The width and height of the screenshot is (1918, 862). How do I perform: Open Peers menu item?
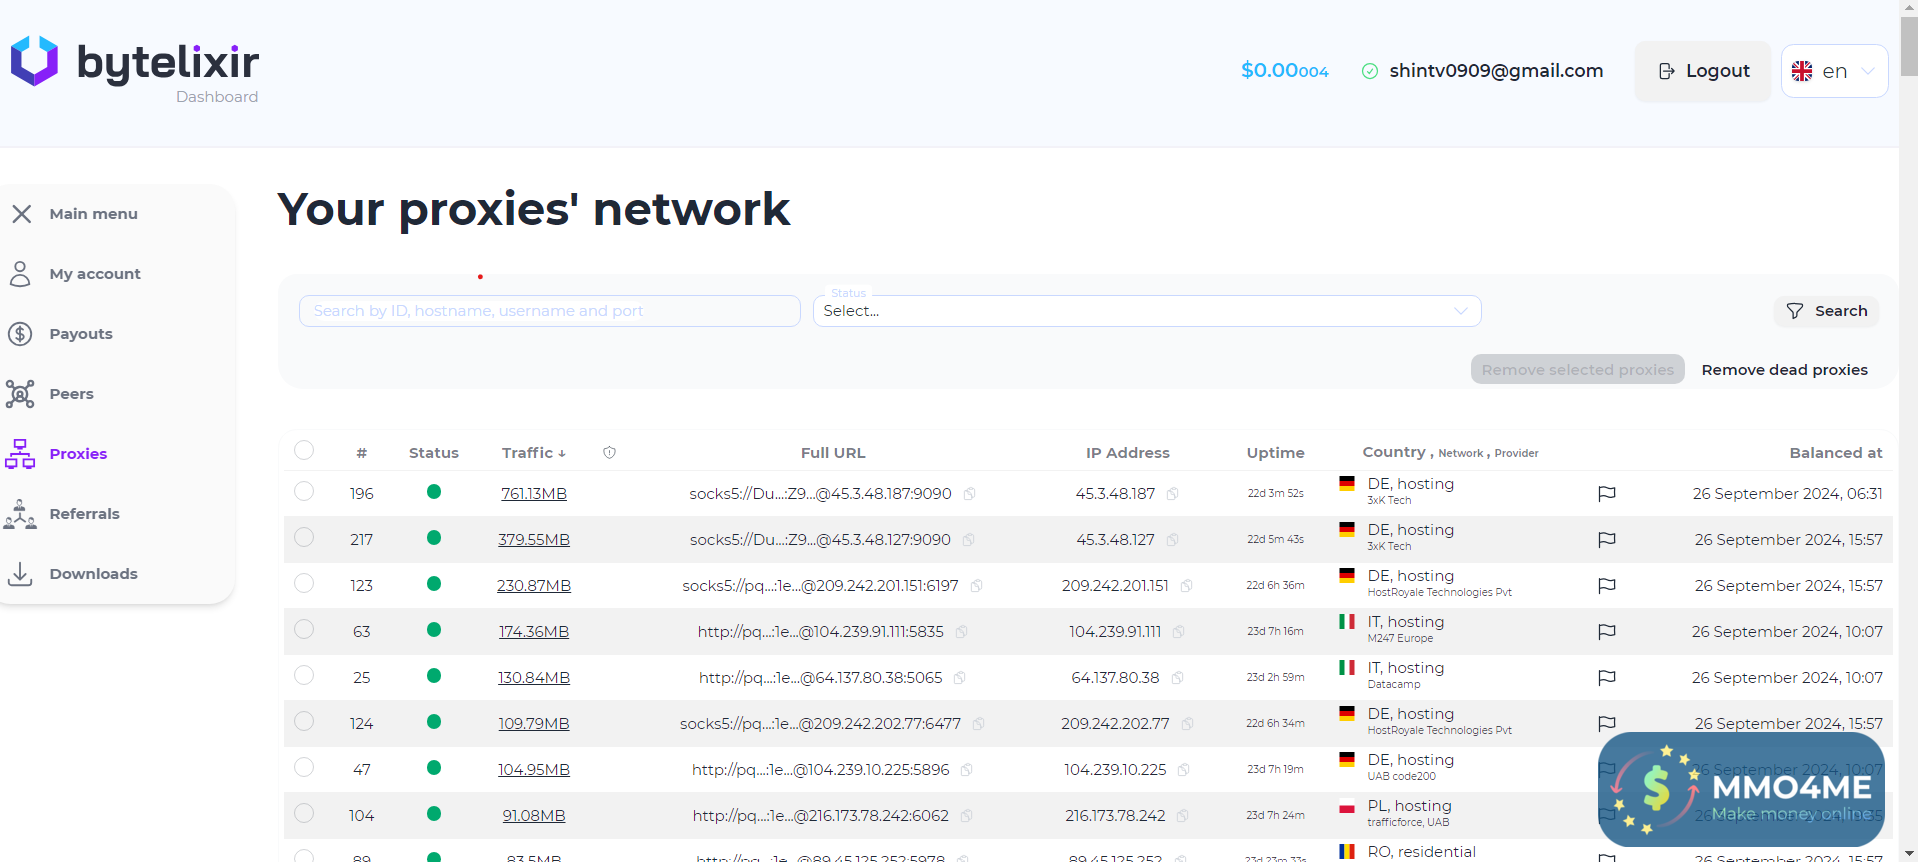pos(71,394)
